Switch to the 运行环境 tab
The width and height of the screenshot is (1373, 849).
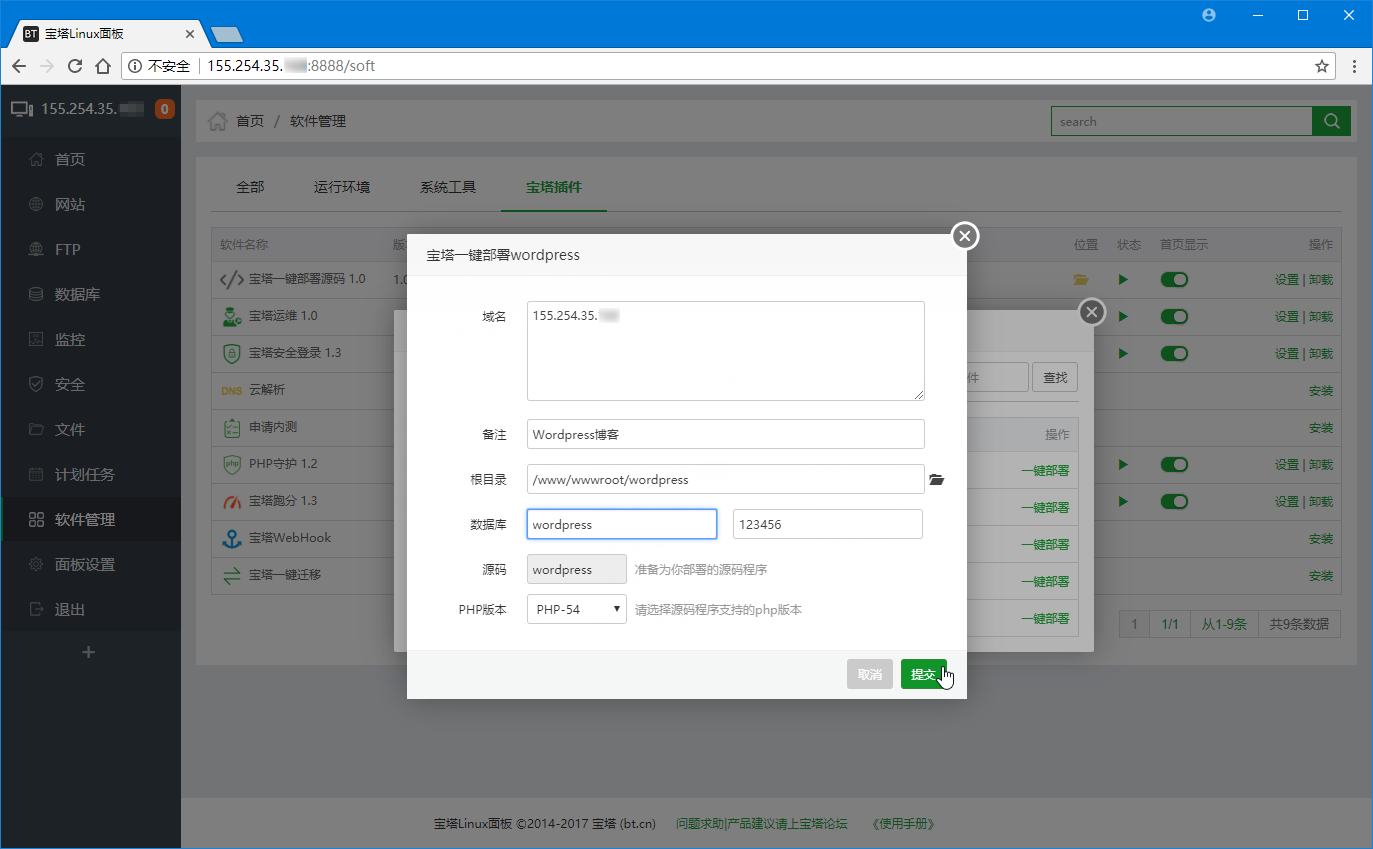342,187
